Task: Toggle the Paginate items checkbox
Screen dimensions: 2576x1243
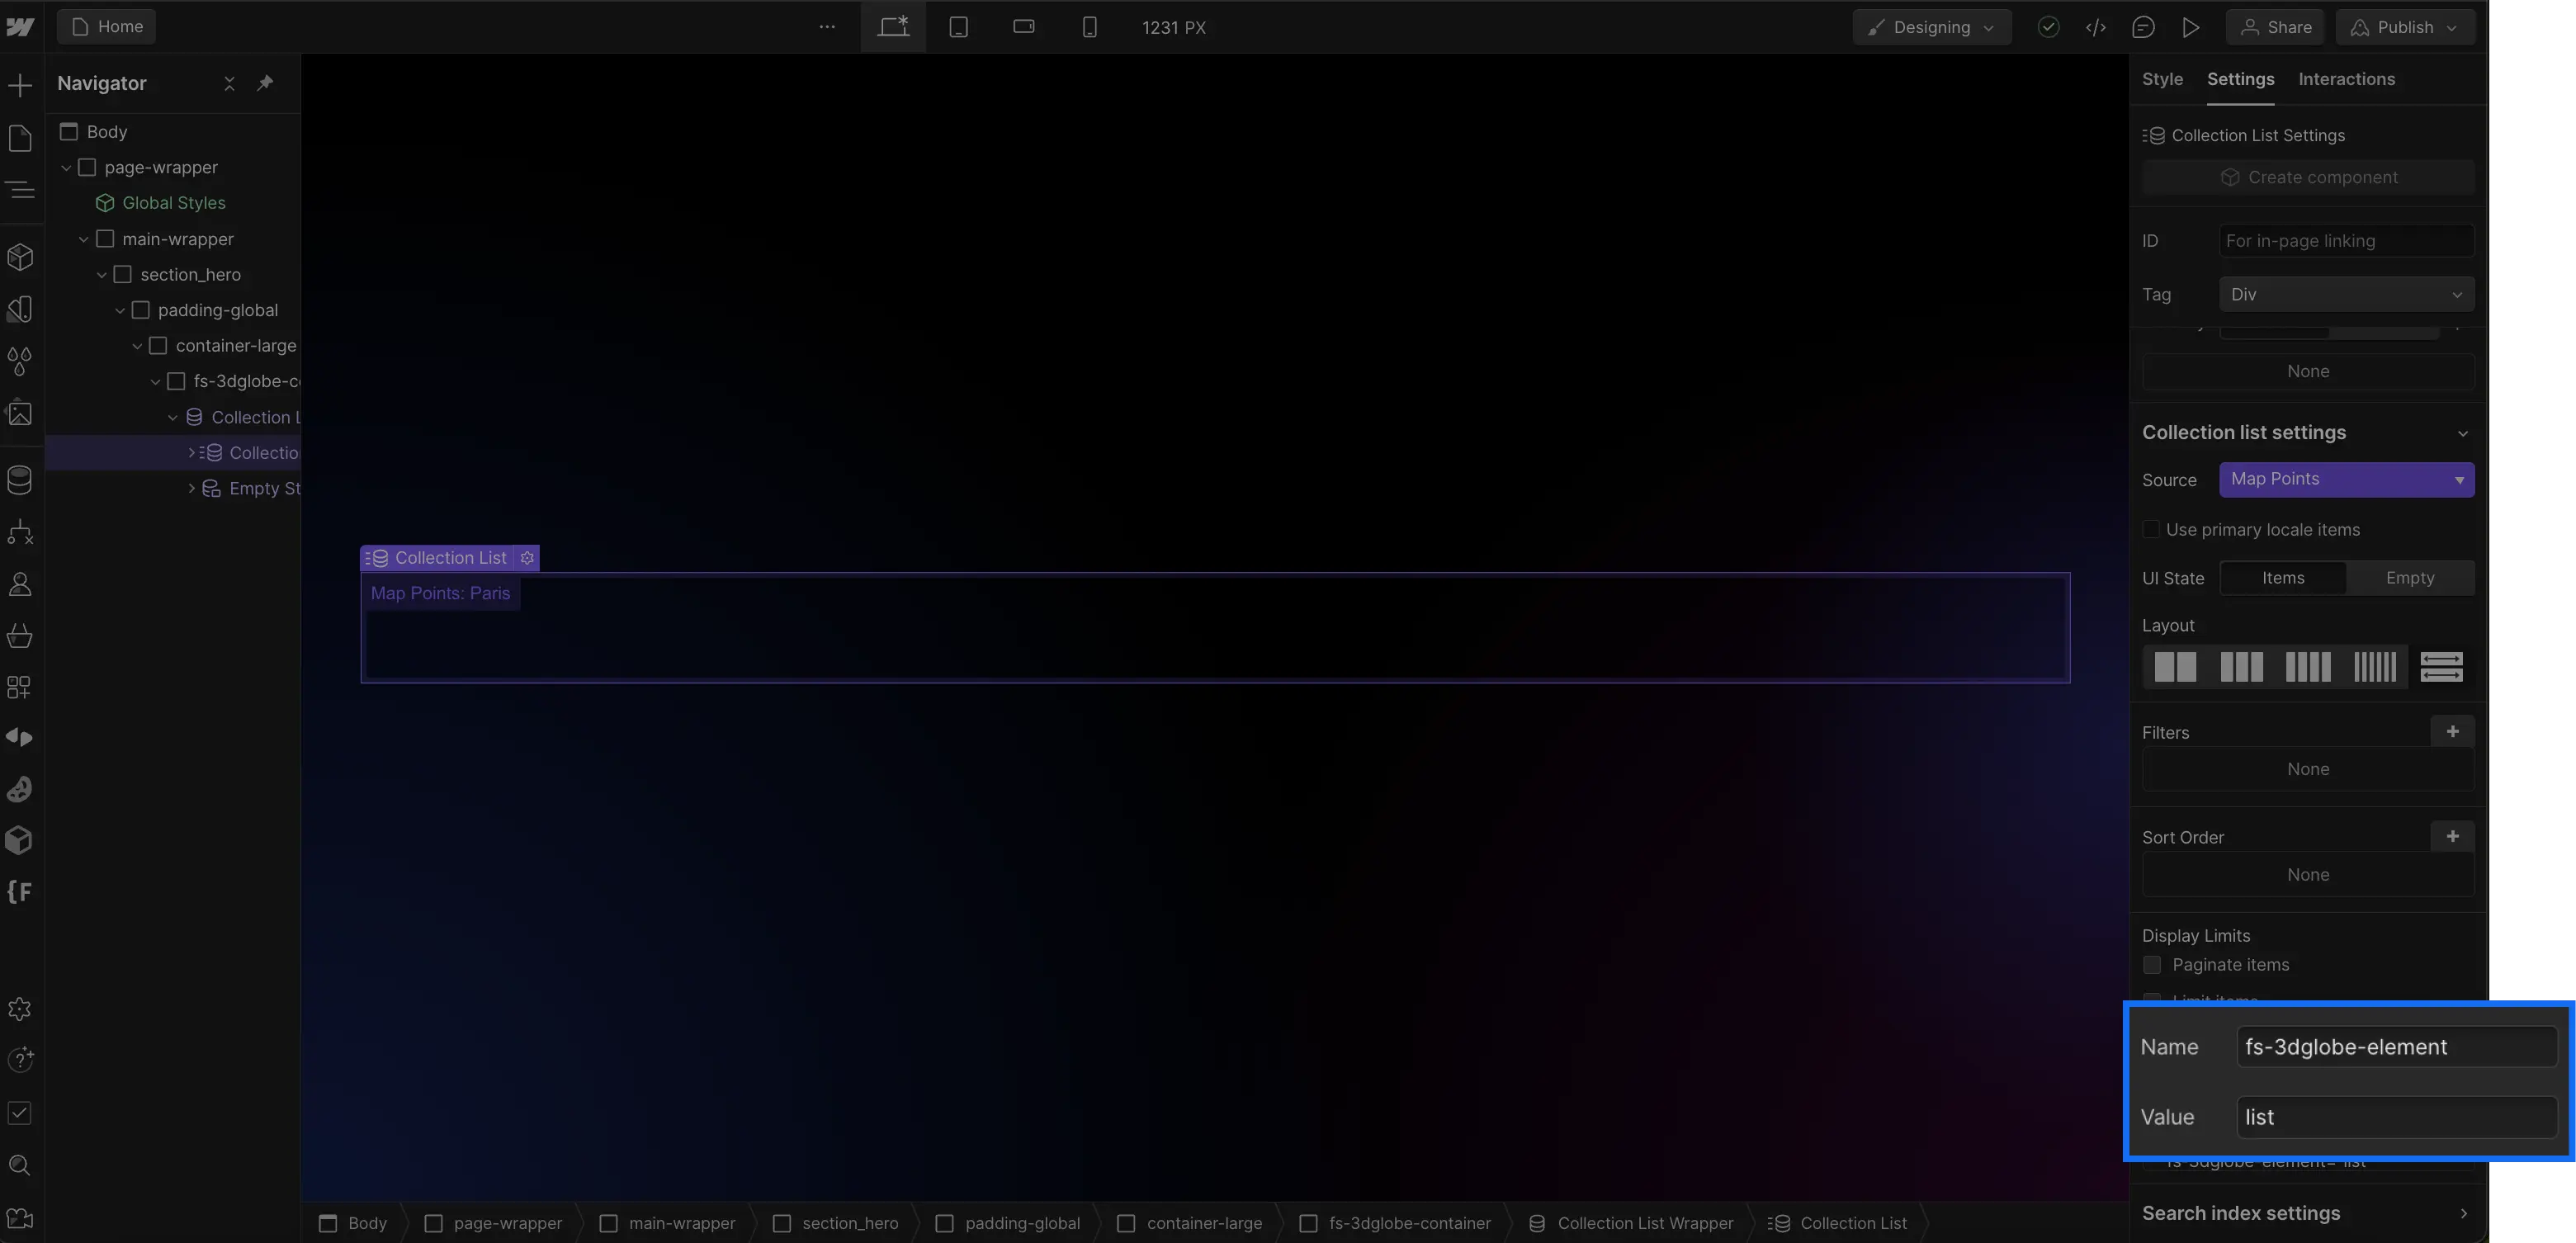Action: [2152, 964]
